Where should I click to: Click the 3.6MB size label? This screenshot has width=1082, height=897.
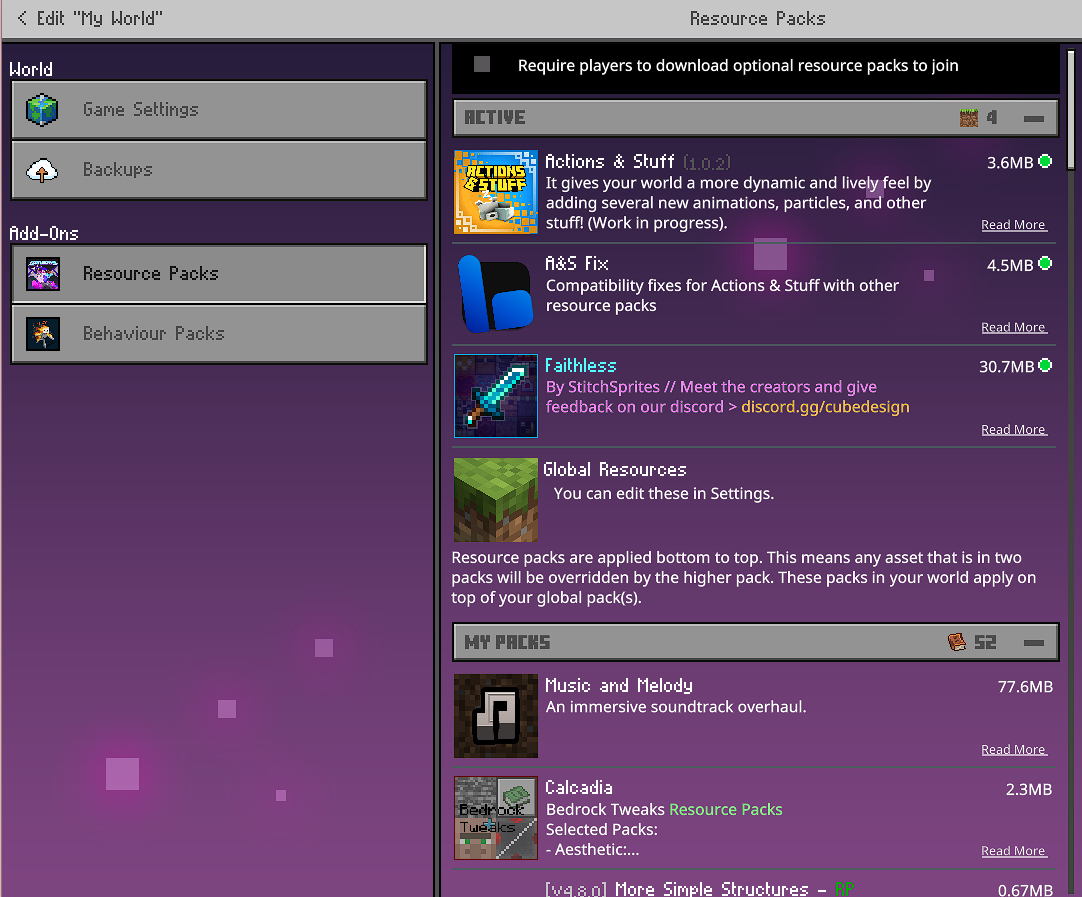1010,163
